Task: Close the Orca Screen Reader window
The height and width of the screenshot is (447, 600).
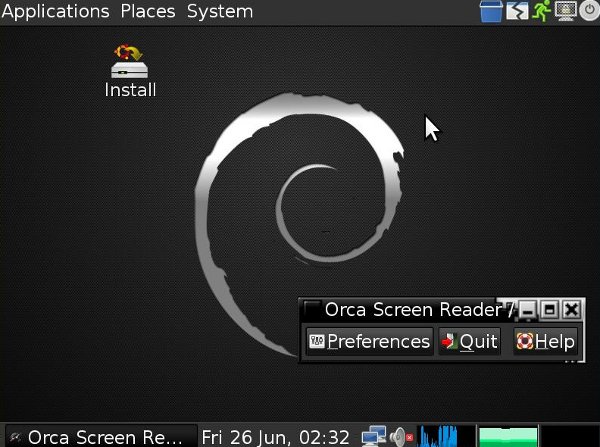Action: coord(572,309)
